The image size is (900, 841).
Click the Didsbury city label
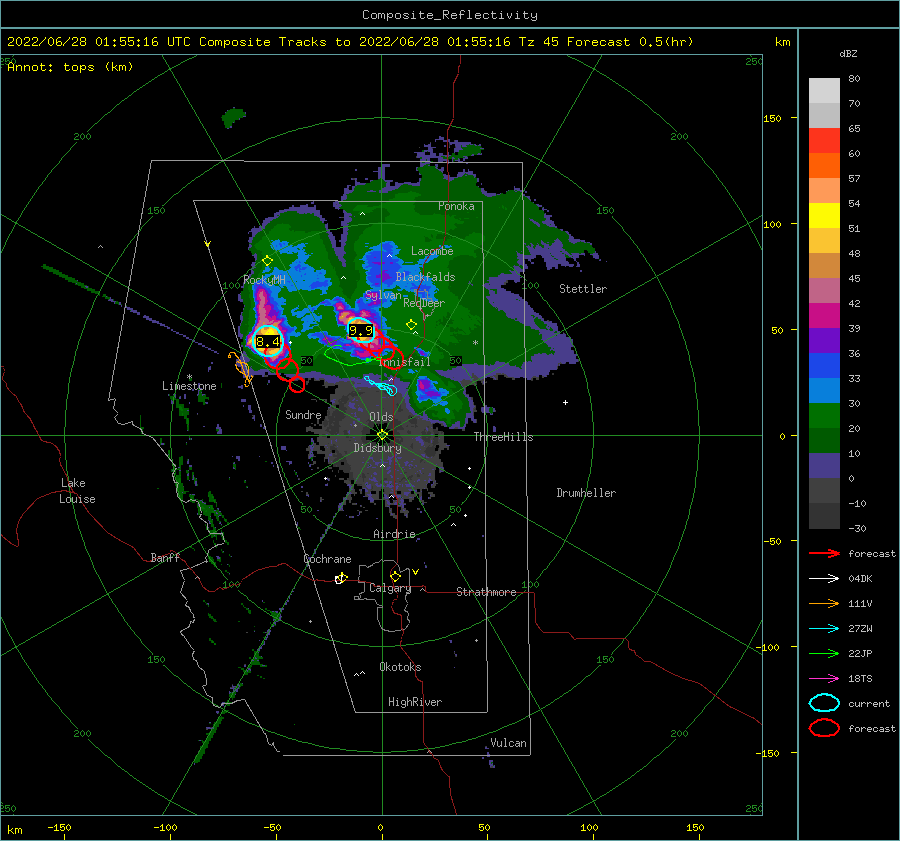[x=377, y=448]
